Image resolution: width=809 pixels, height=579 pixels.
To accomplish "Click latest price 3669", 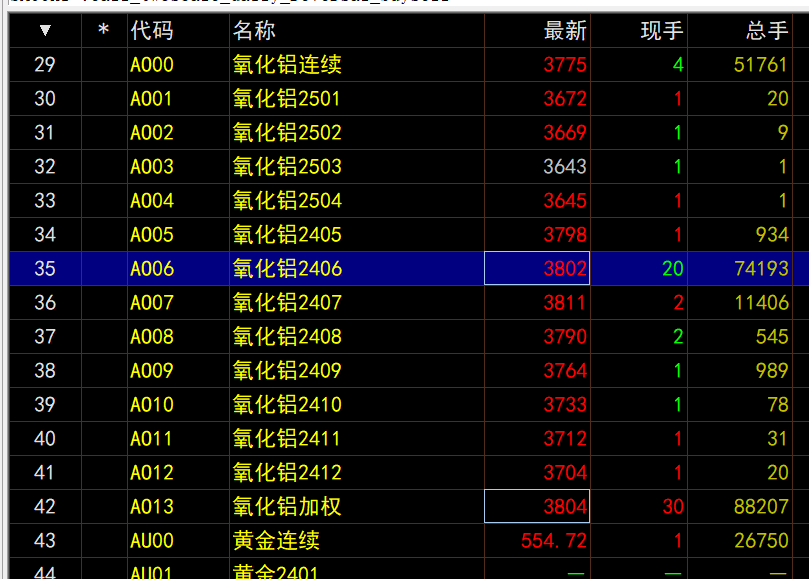I will tap(565, 133).
